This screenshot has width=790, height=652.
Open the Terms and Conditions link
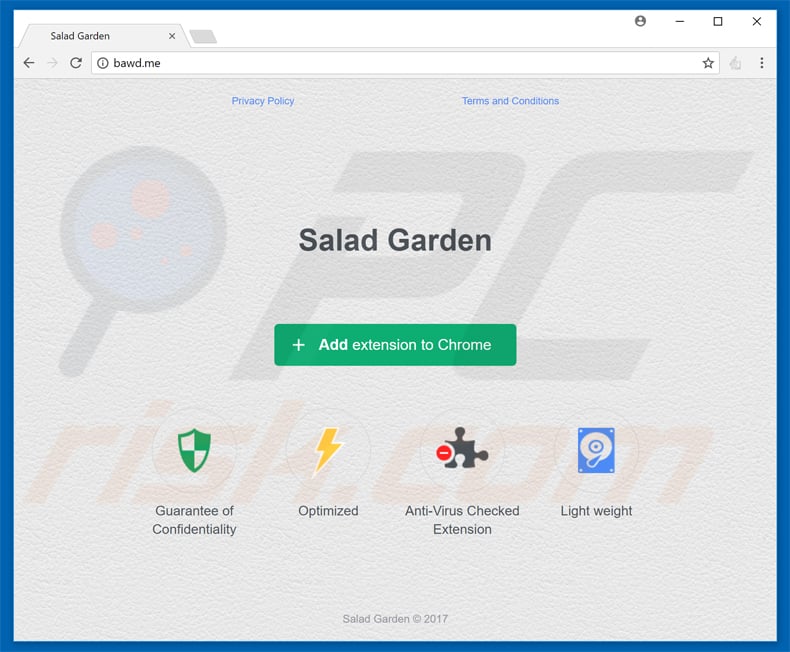coord(510,101)
